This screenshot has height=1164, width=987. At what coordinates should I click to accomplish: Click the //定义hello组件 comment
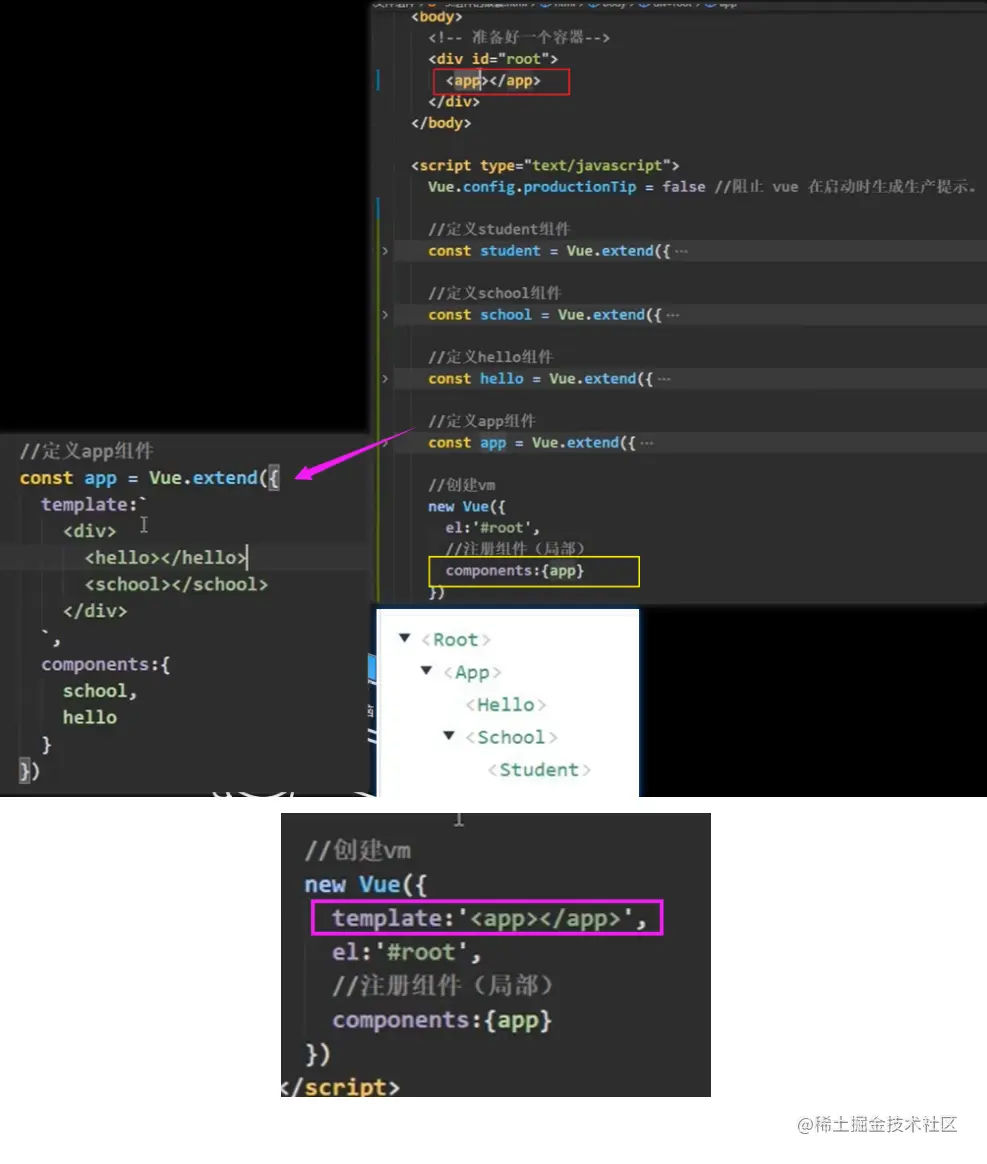click(490, 357)
